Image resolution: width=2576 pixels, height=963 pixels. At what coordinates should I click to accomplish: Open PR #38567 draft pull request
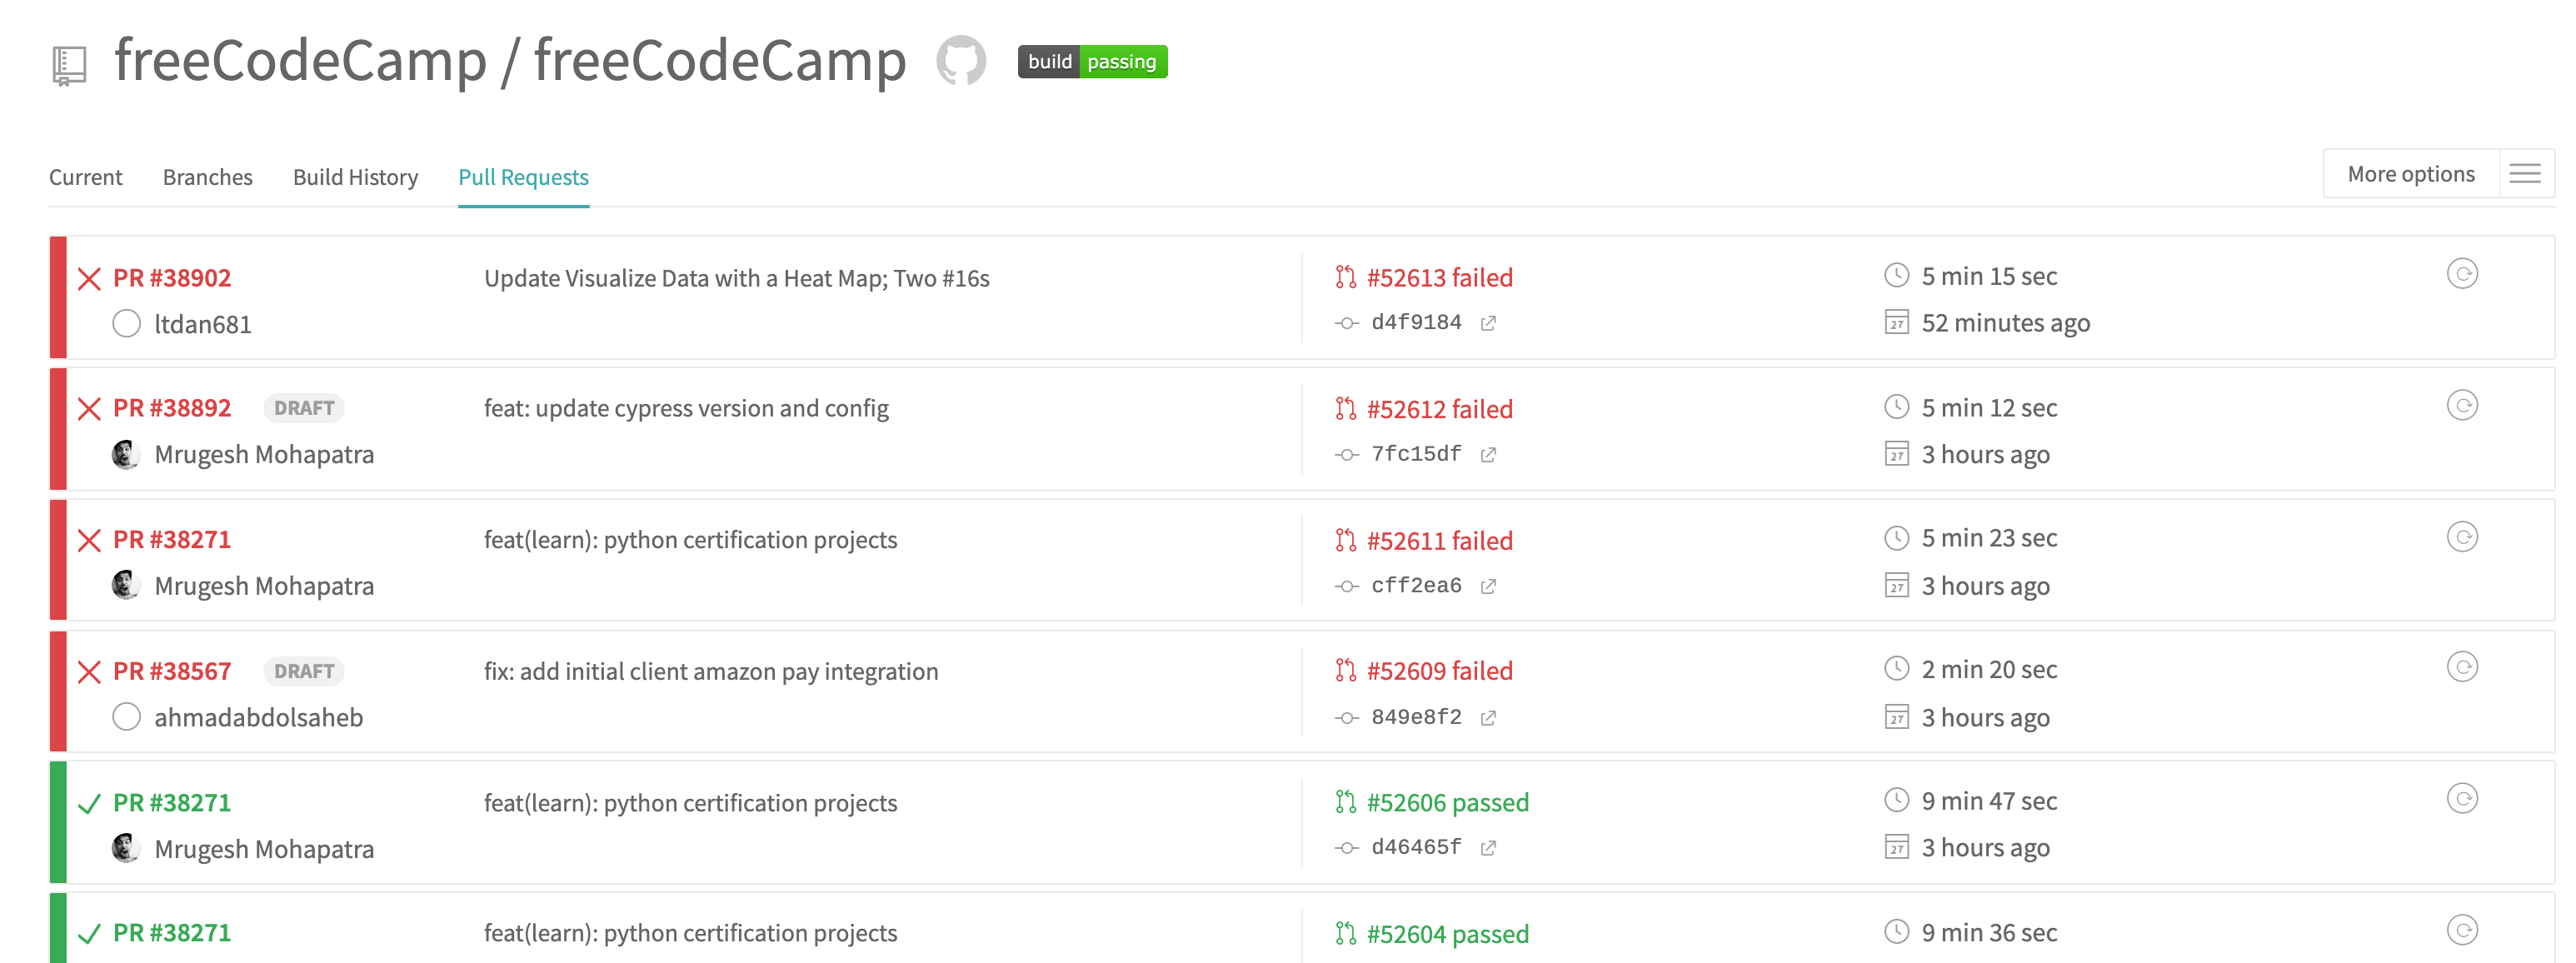coord(171,670)
